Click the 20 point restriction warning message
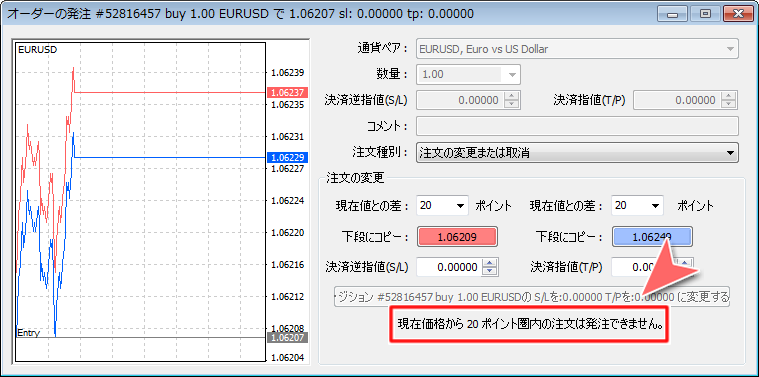759x377 pixels. coord(530,324)
